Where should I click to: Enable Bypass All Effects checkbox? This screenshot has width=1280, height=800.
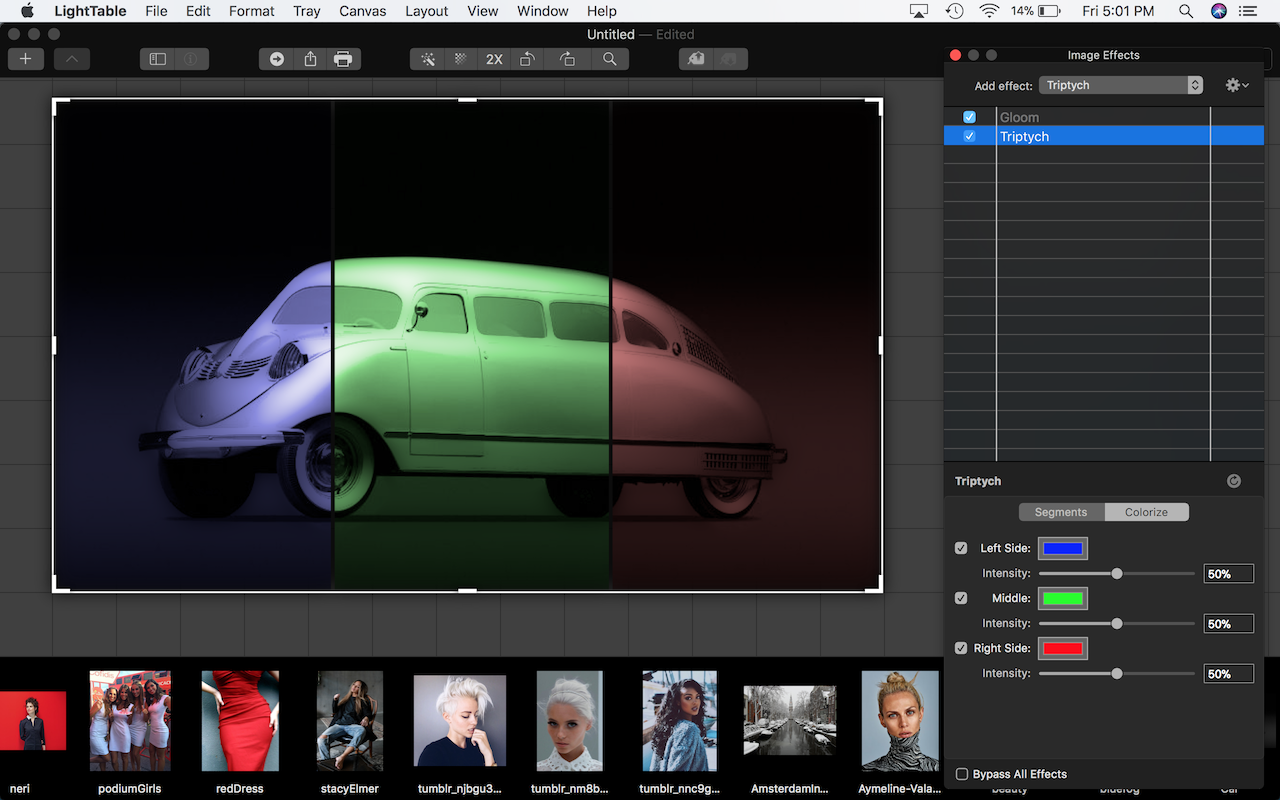point(962,774)
